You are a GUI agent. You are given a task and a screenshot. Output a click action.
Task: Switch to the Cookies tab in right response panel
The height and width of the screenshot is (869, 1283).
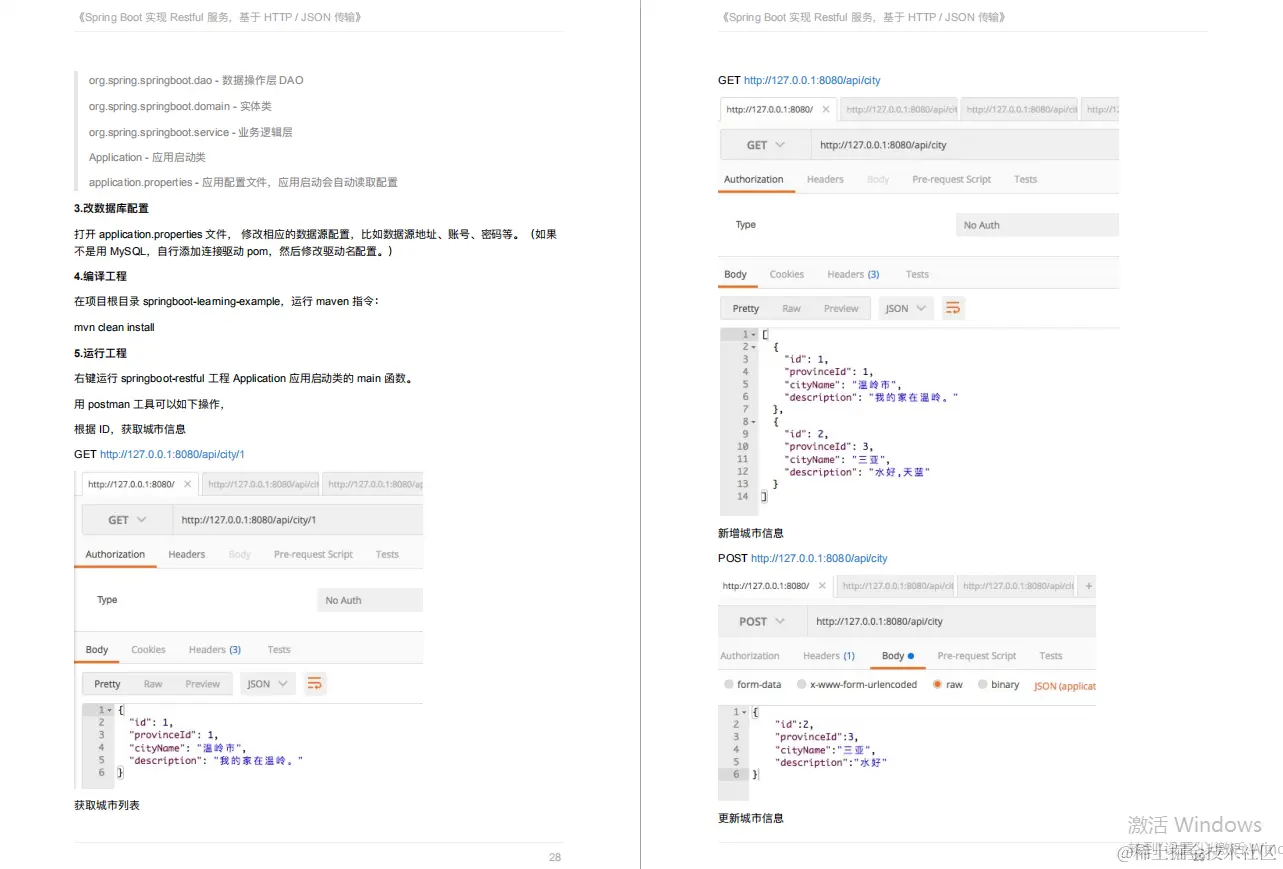coord(787,273)
